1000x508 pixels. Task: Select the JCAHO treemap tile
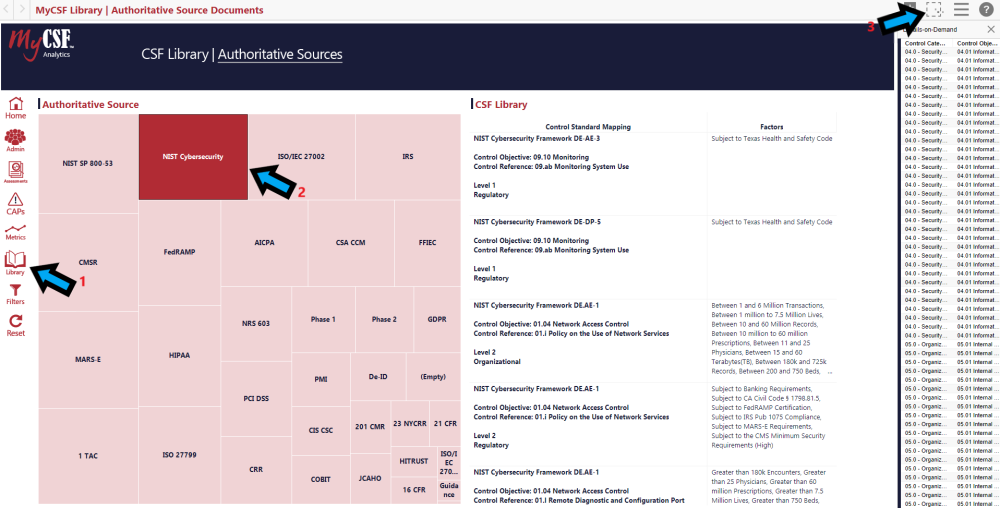pos(371,478)
